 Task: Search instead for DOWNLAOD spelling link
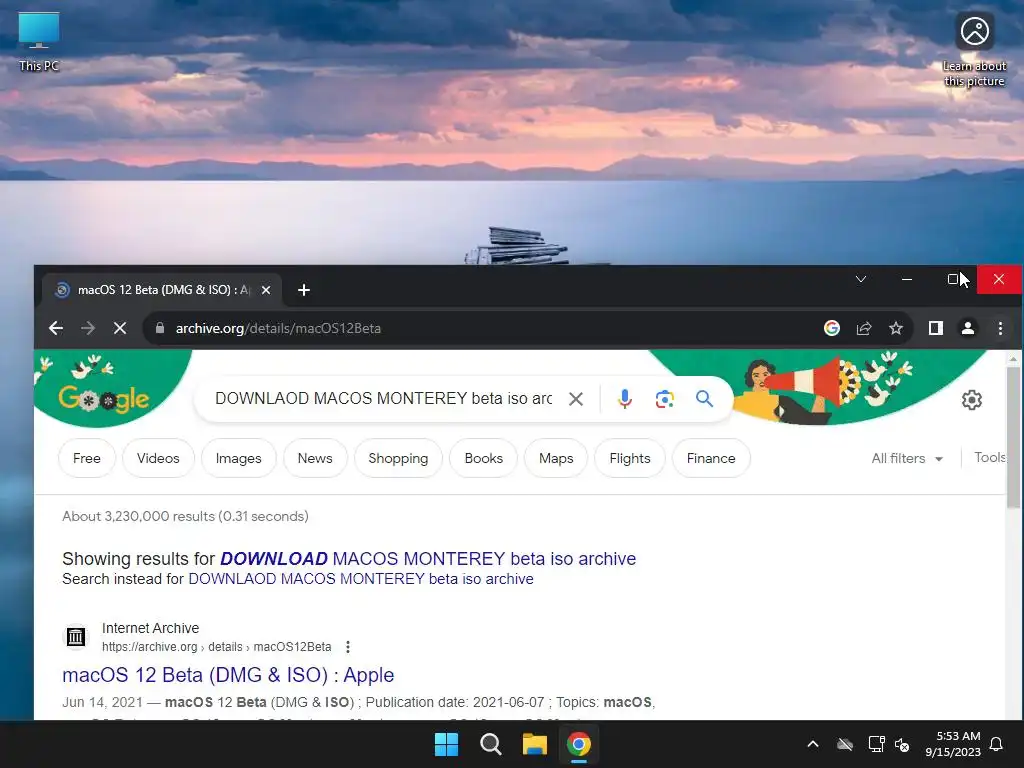pos(360,579)
